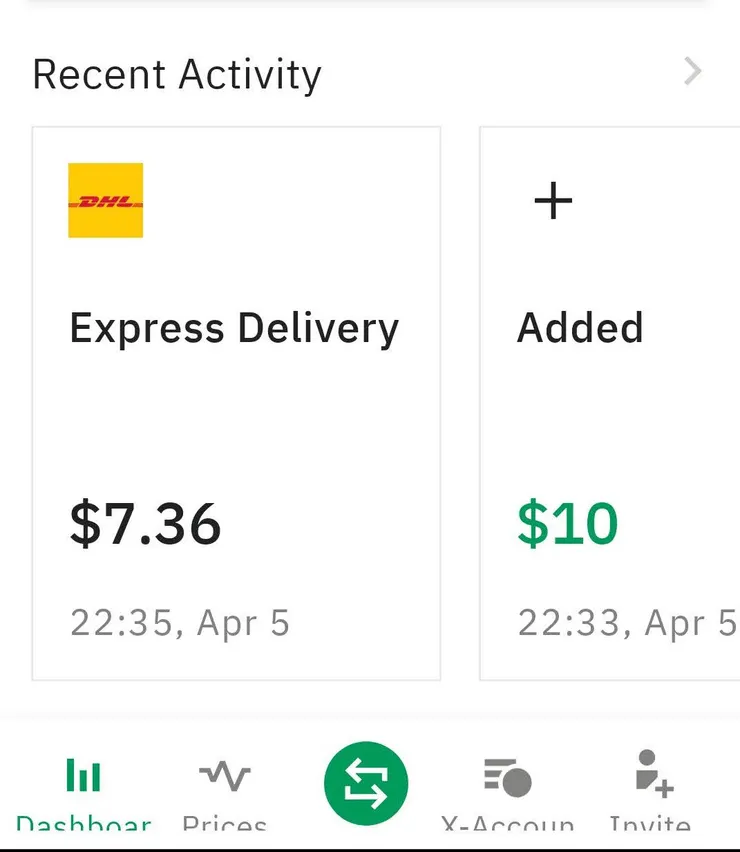Tap the green exchange arrows button
Screen dimensions: 740x852
[366, 783]
